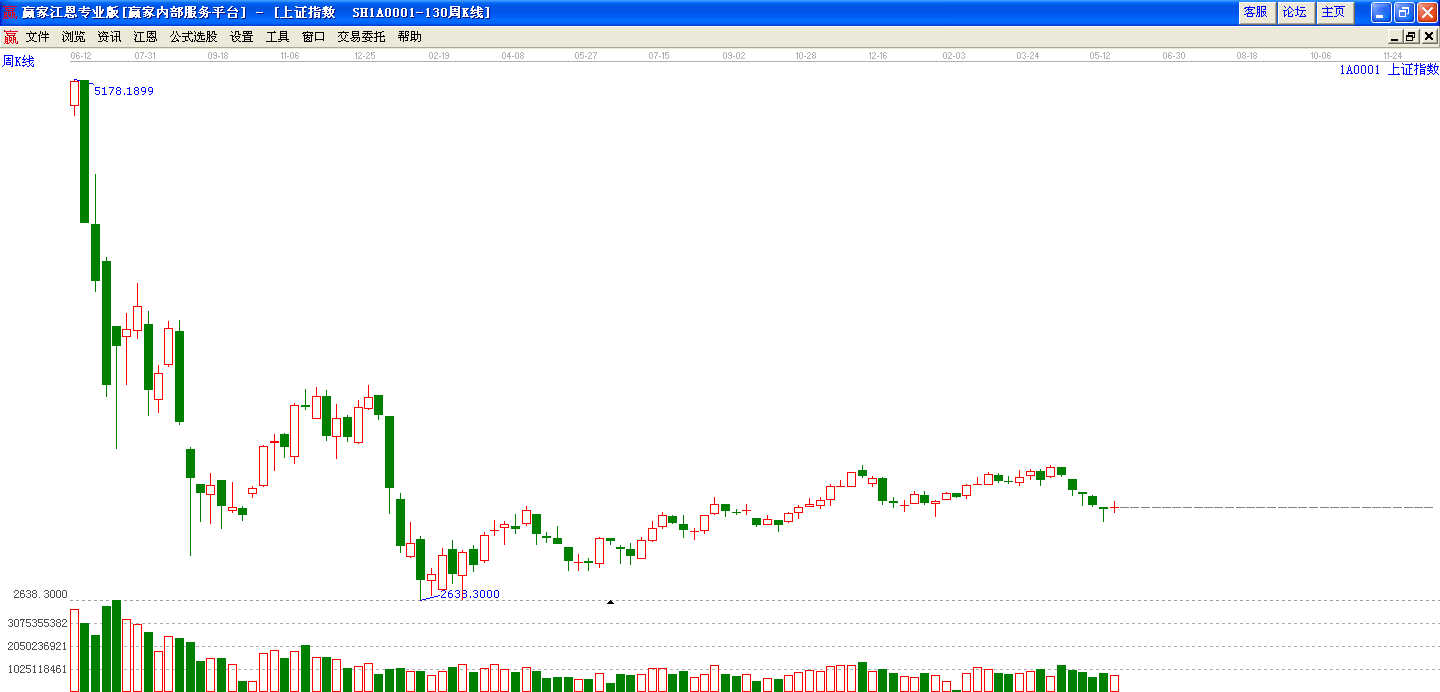
Task: Click the 05-27 date on the time axis
Action: pos(586,56)
